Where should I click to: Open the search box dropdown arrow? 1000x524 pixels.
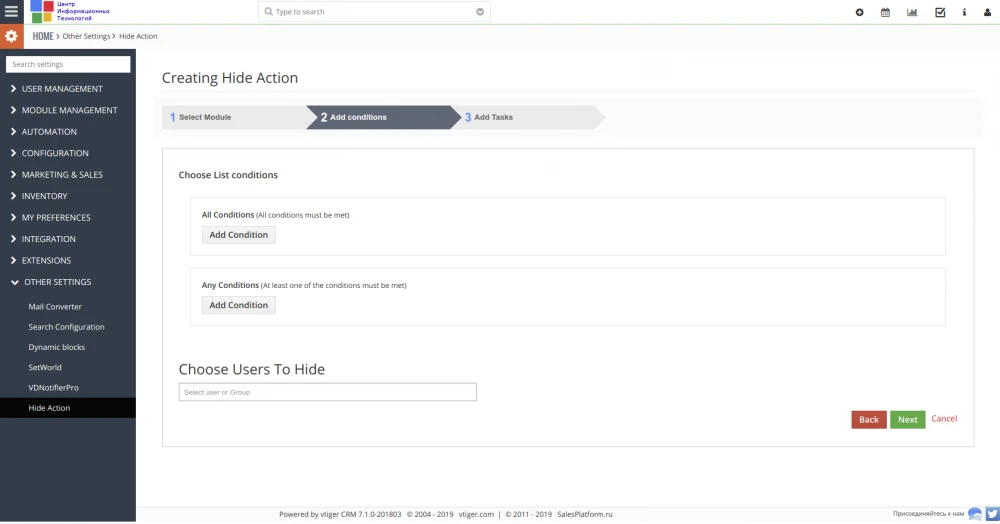(480, 12)
